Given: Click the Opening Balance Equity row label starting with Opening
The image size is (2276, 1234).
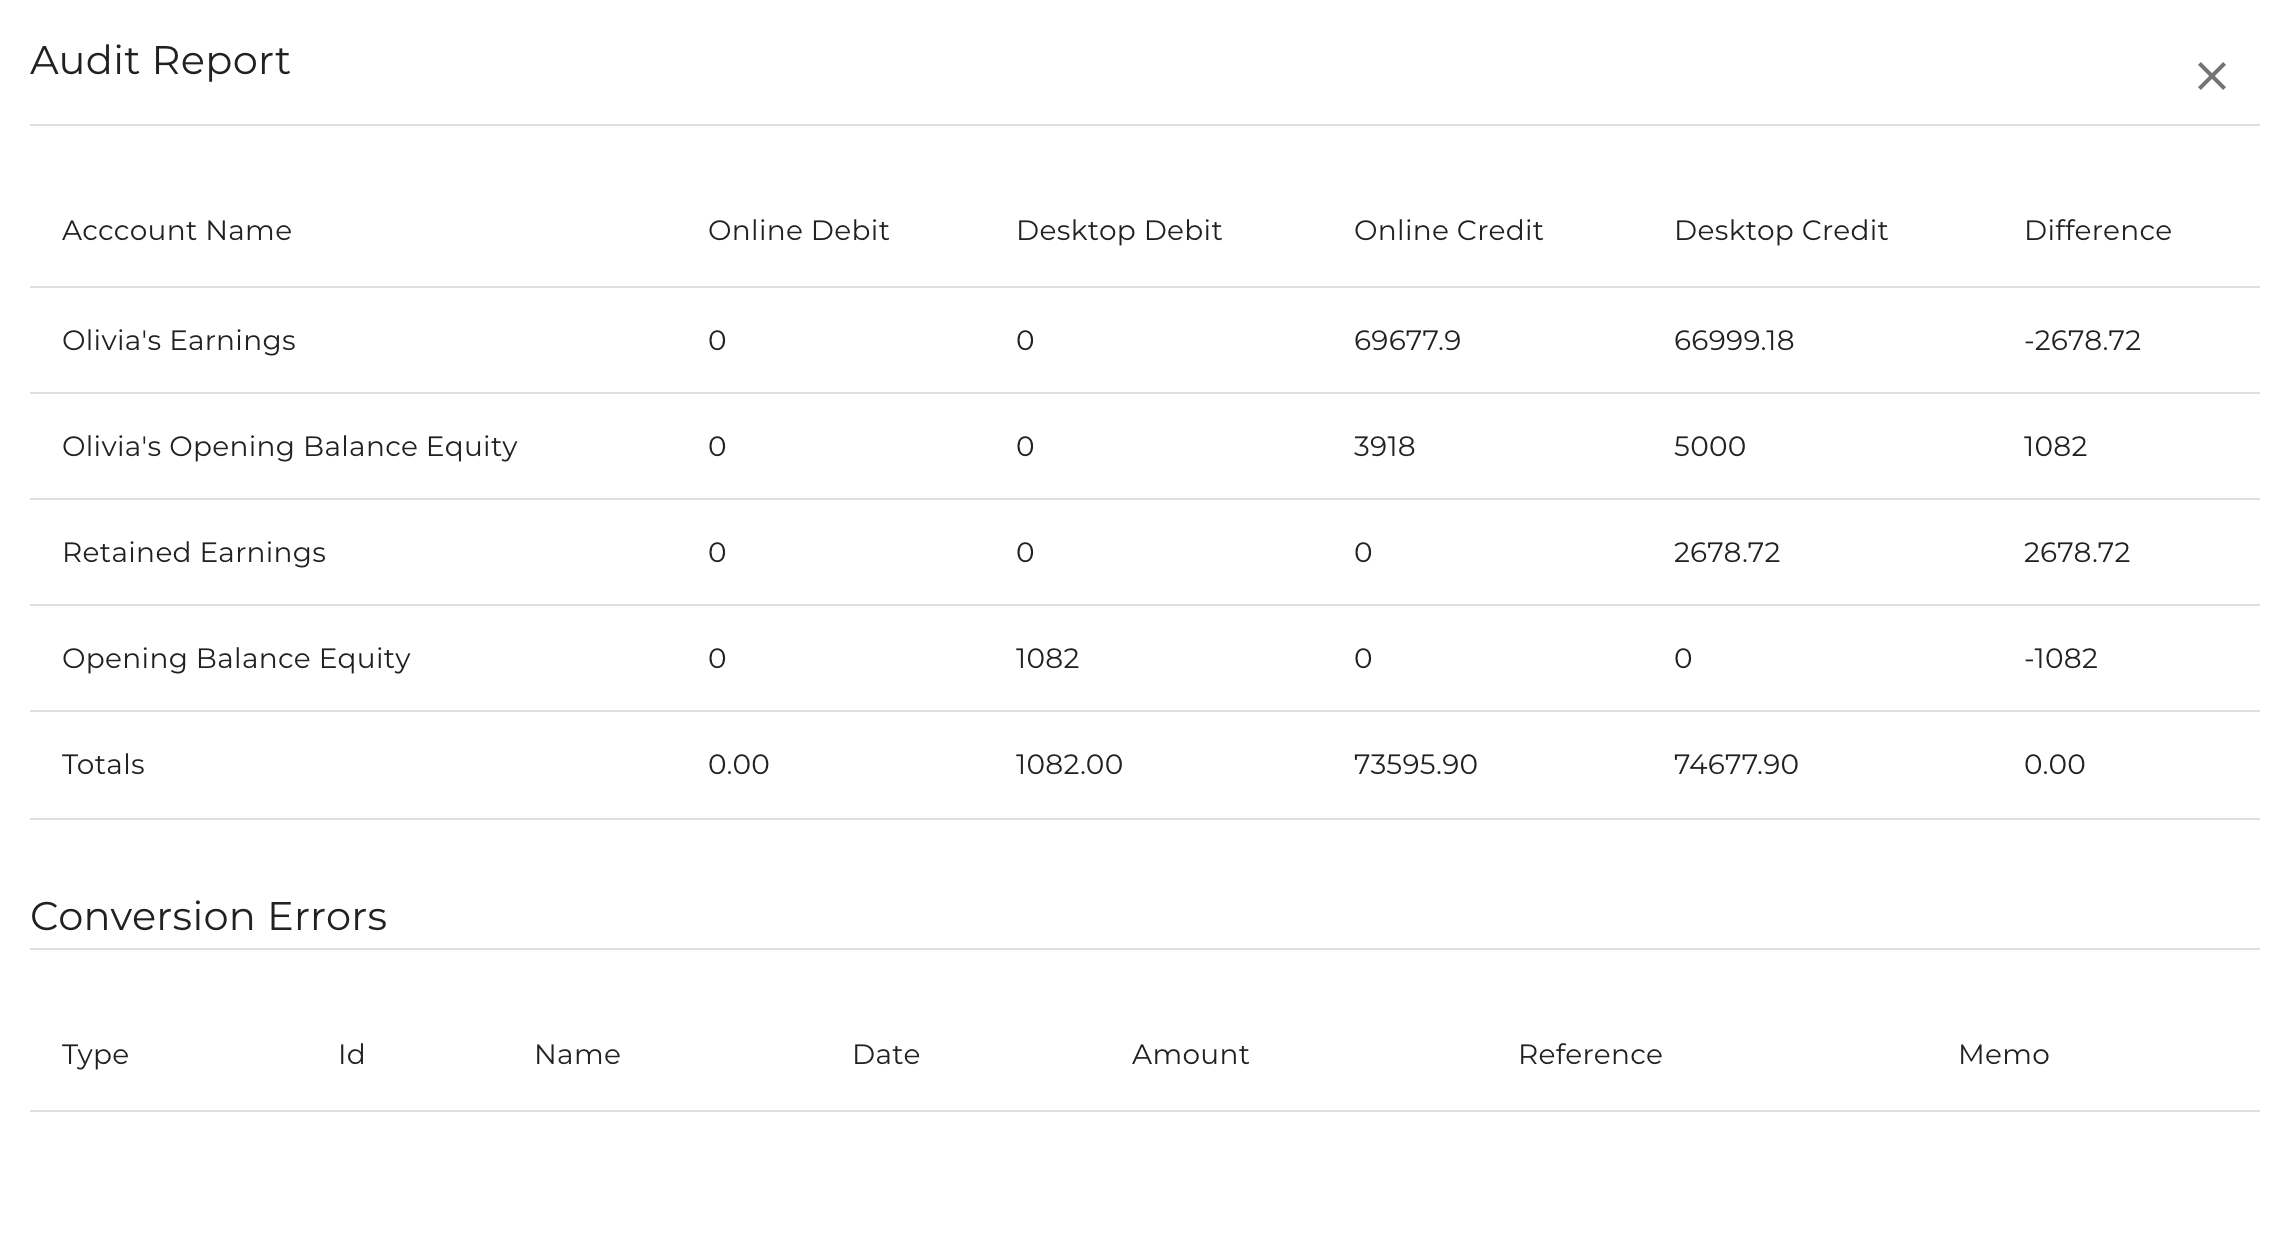Looking at the screenshot, I should [236, 659].
